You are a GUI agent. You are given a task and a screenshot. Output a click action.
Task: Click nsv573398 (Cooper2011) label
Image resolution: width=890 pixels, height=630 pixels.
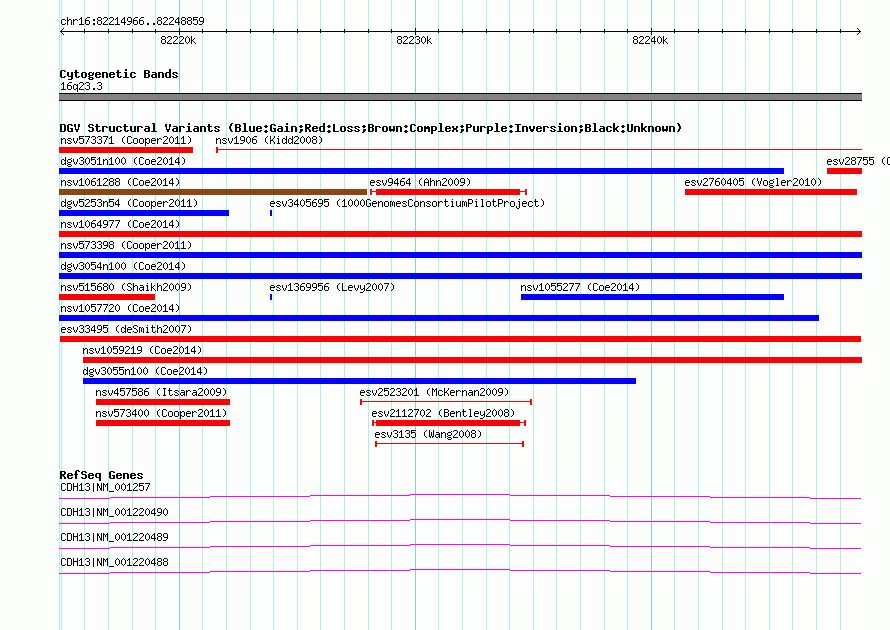pyautogui.click(x=126, y=245)
